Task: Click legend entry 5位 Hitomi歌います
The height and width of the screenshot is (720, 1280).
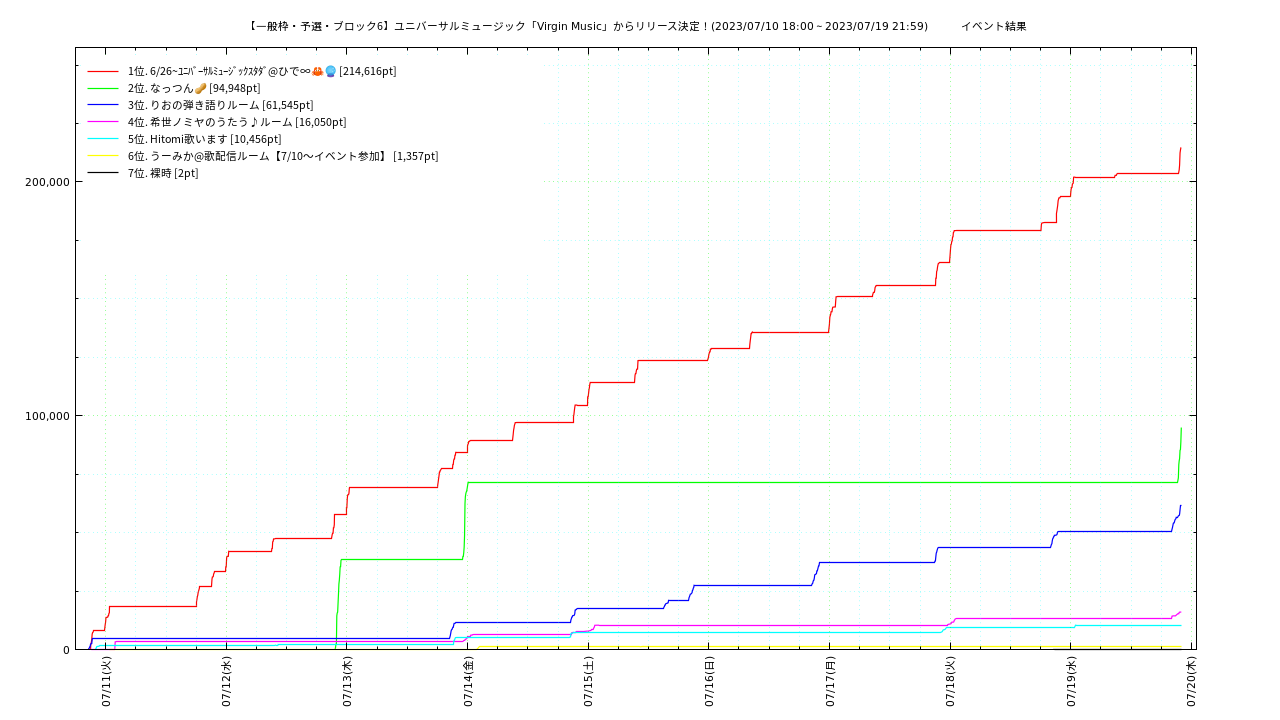Action: pyautogui.click(x=204, y=139)
